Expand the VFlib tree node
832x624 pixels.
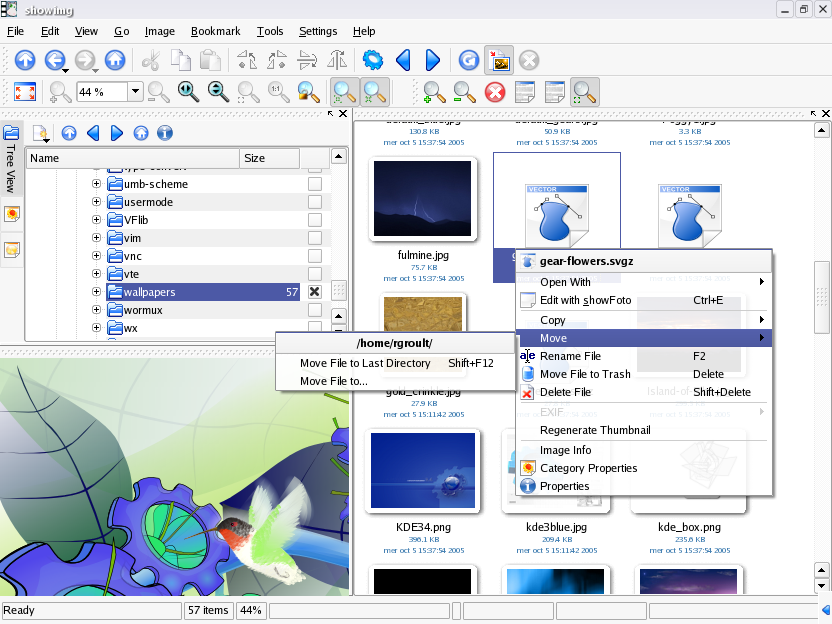pyautogui.click(x=96, y=220)
